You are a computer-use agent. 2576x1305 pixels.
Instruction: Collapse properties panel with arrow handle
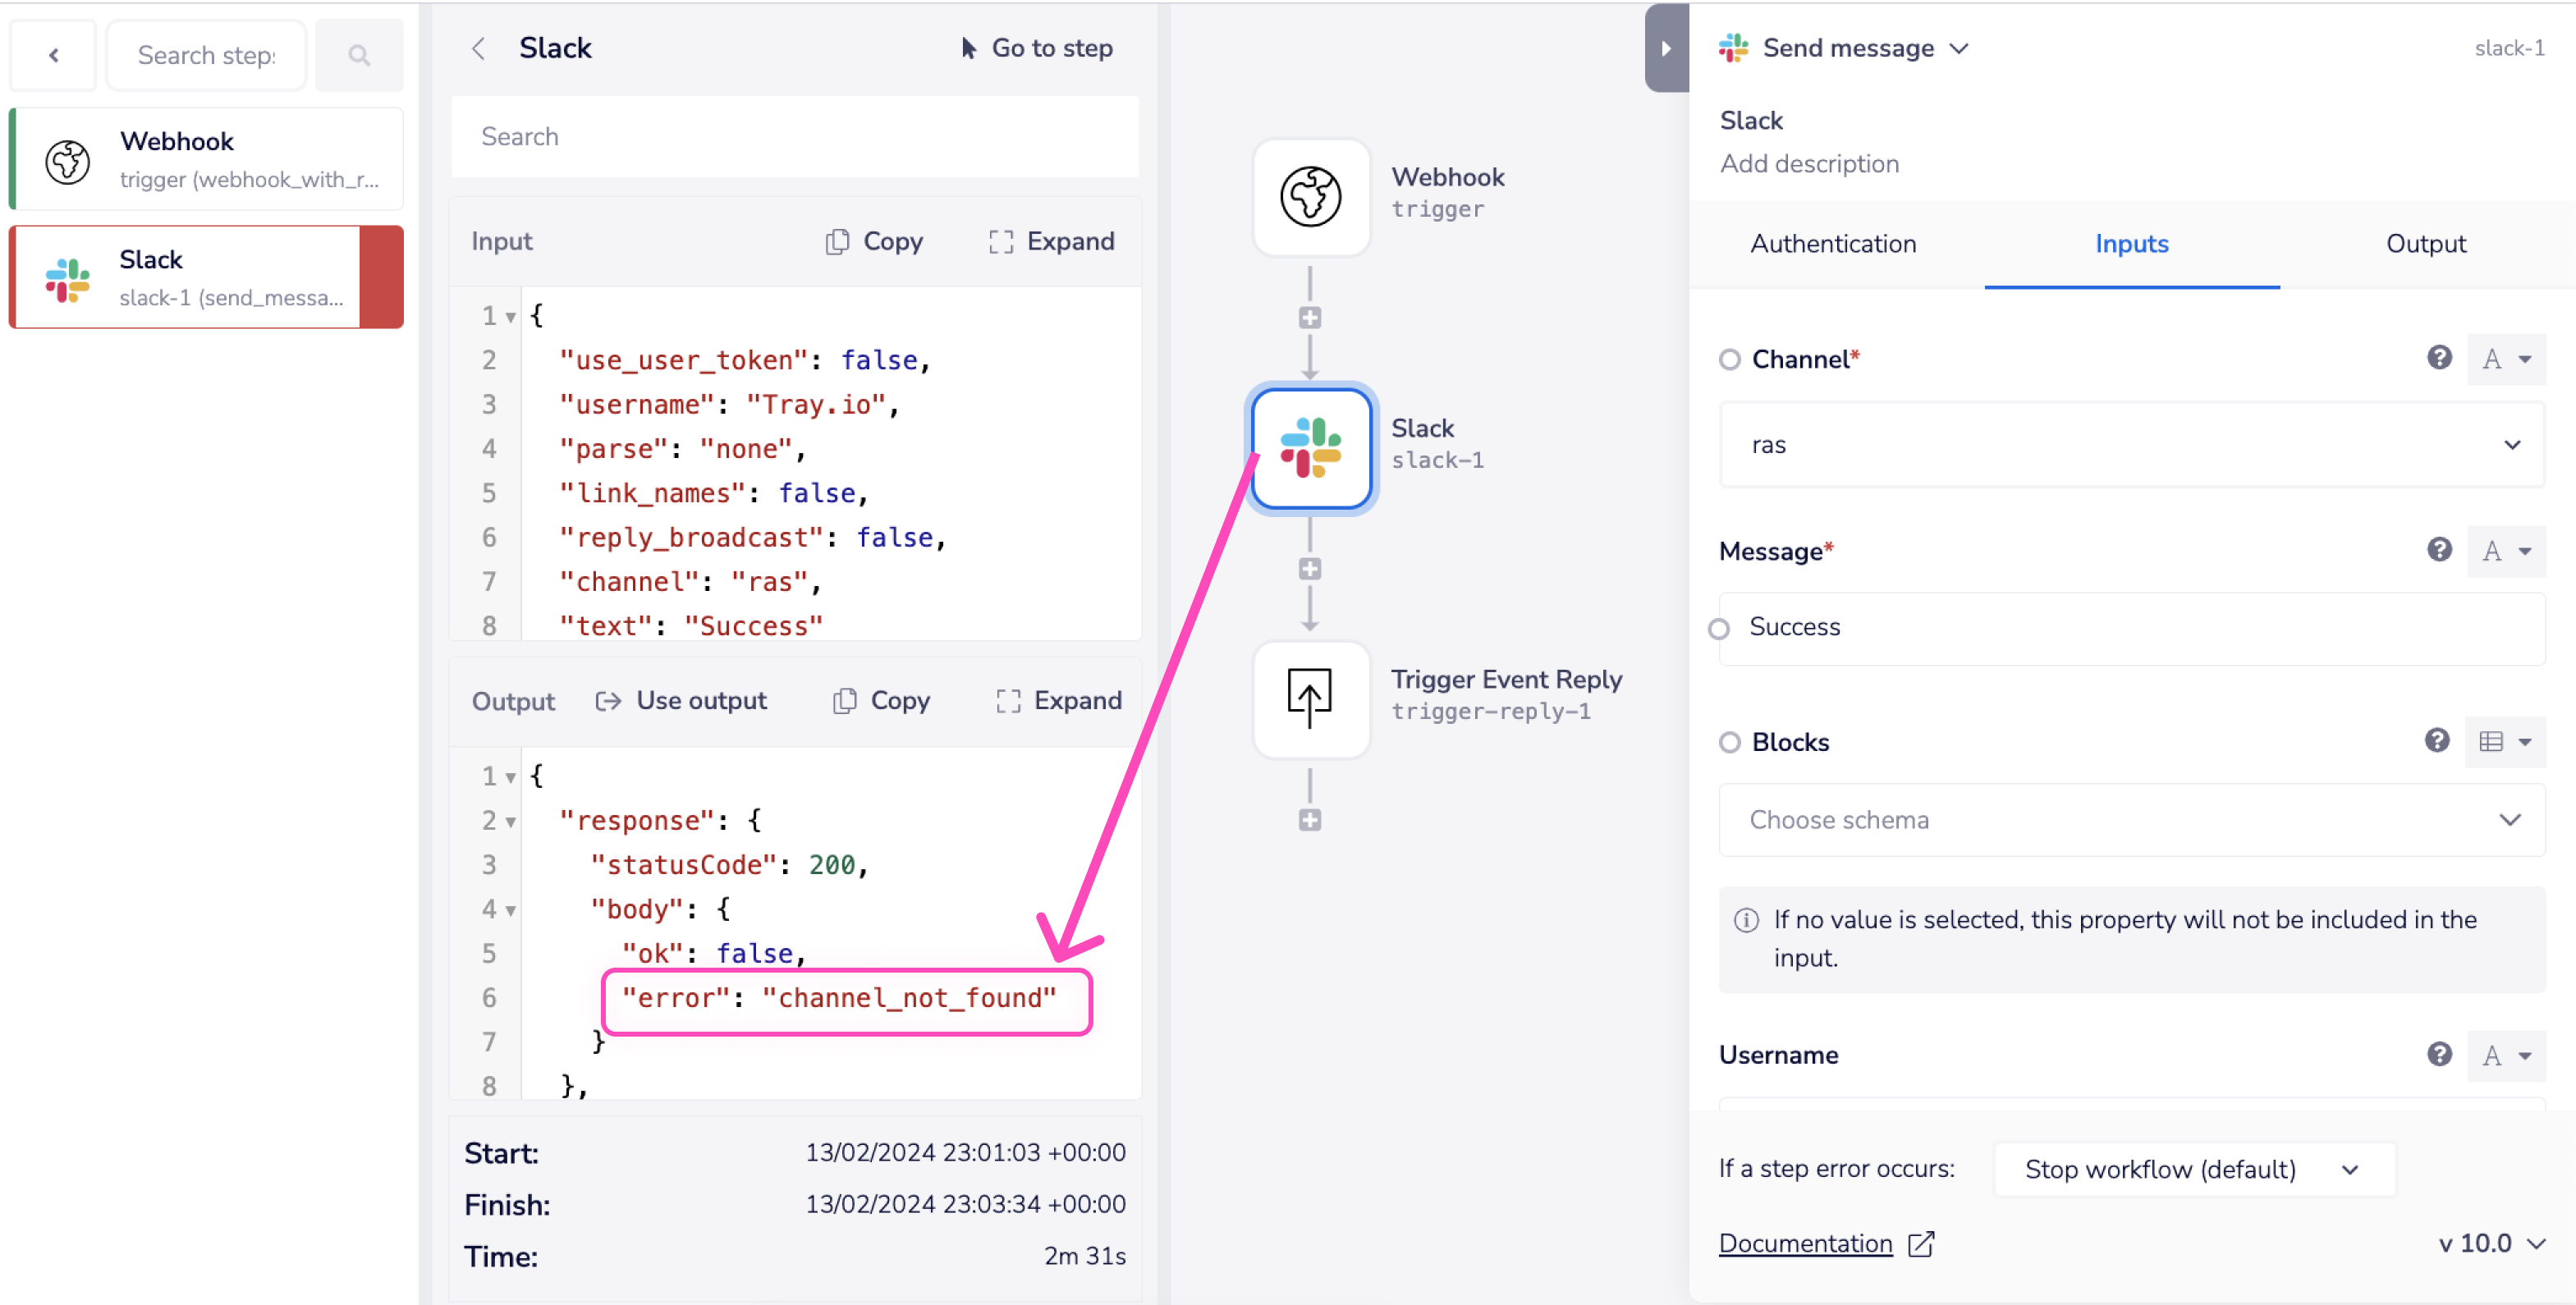click(x=1666, y=48)
